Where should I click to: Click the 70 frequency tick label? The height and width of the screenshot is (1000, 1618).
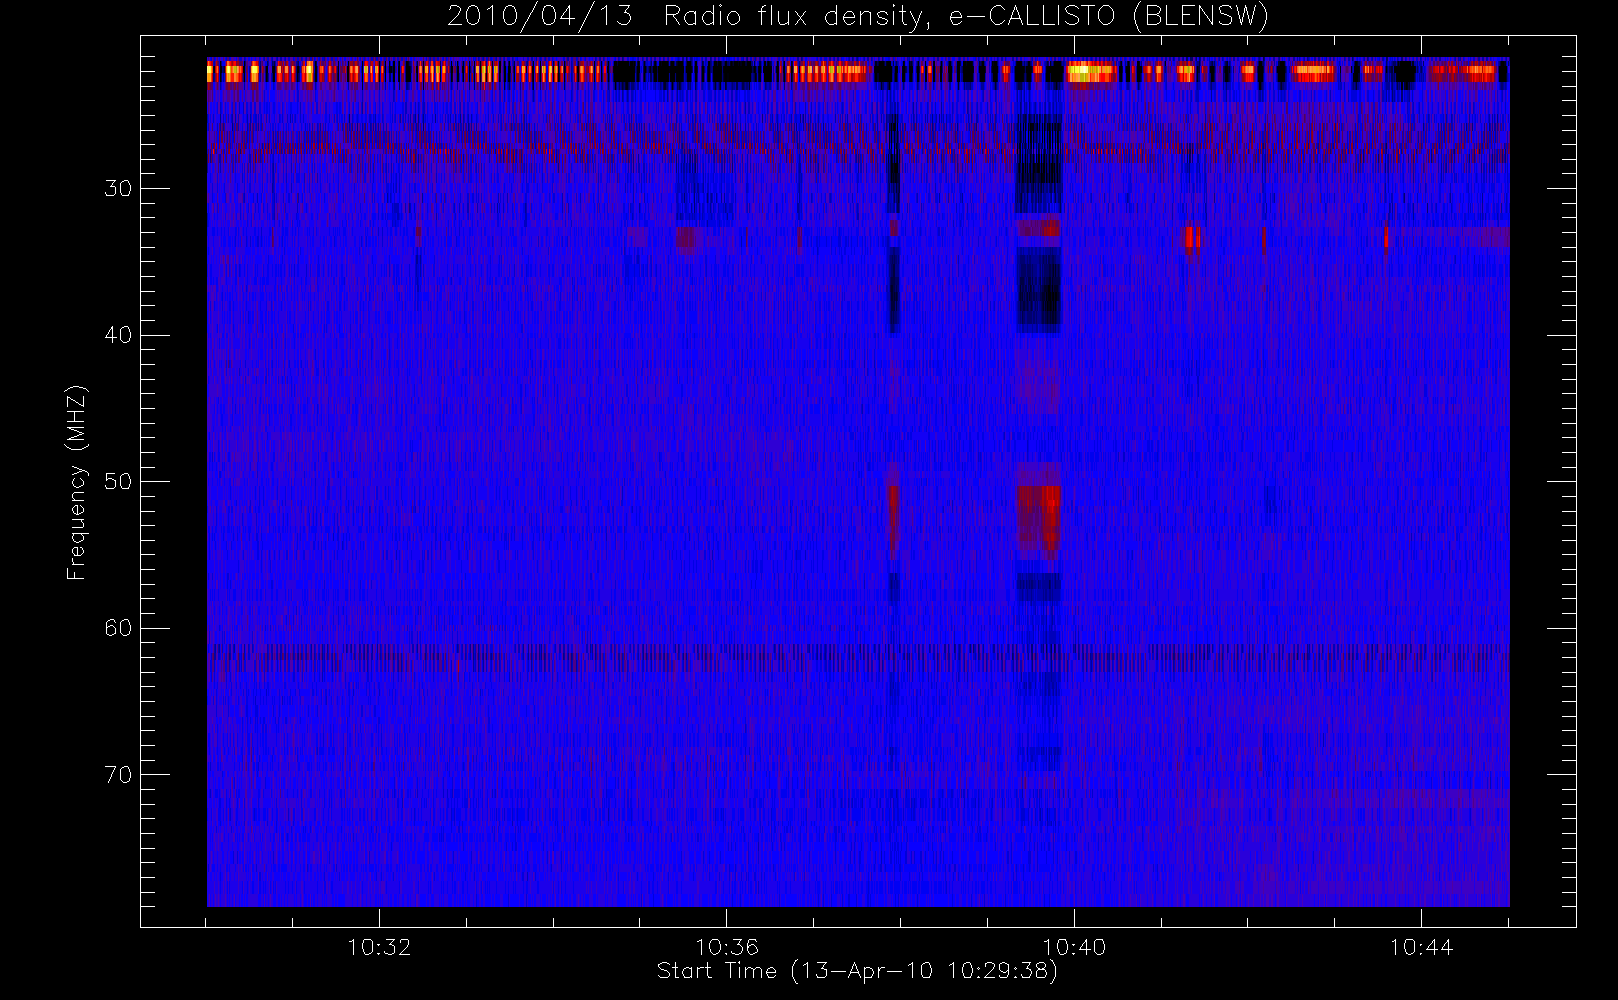pos(118,774)
